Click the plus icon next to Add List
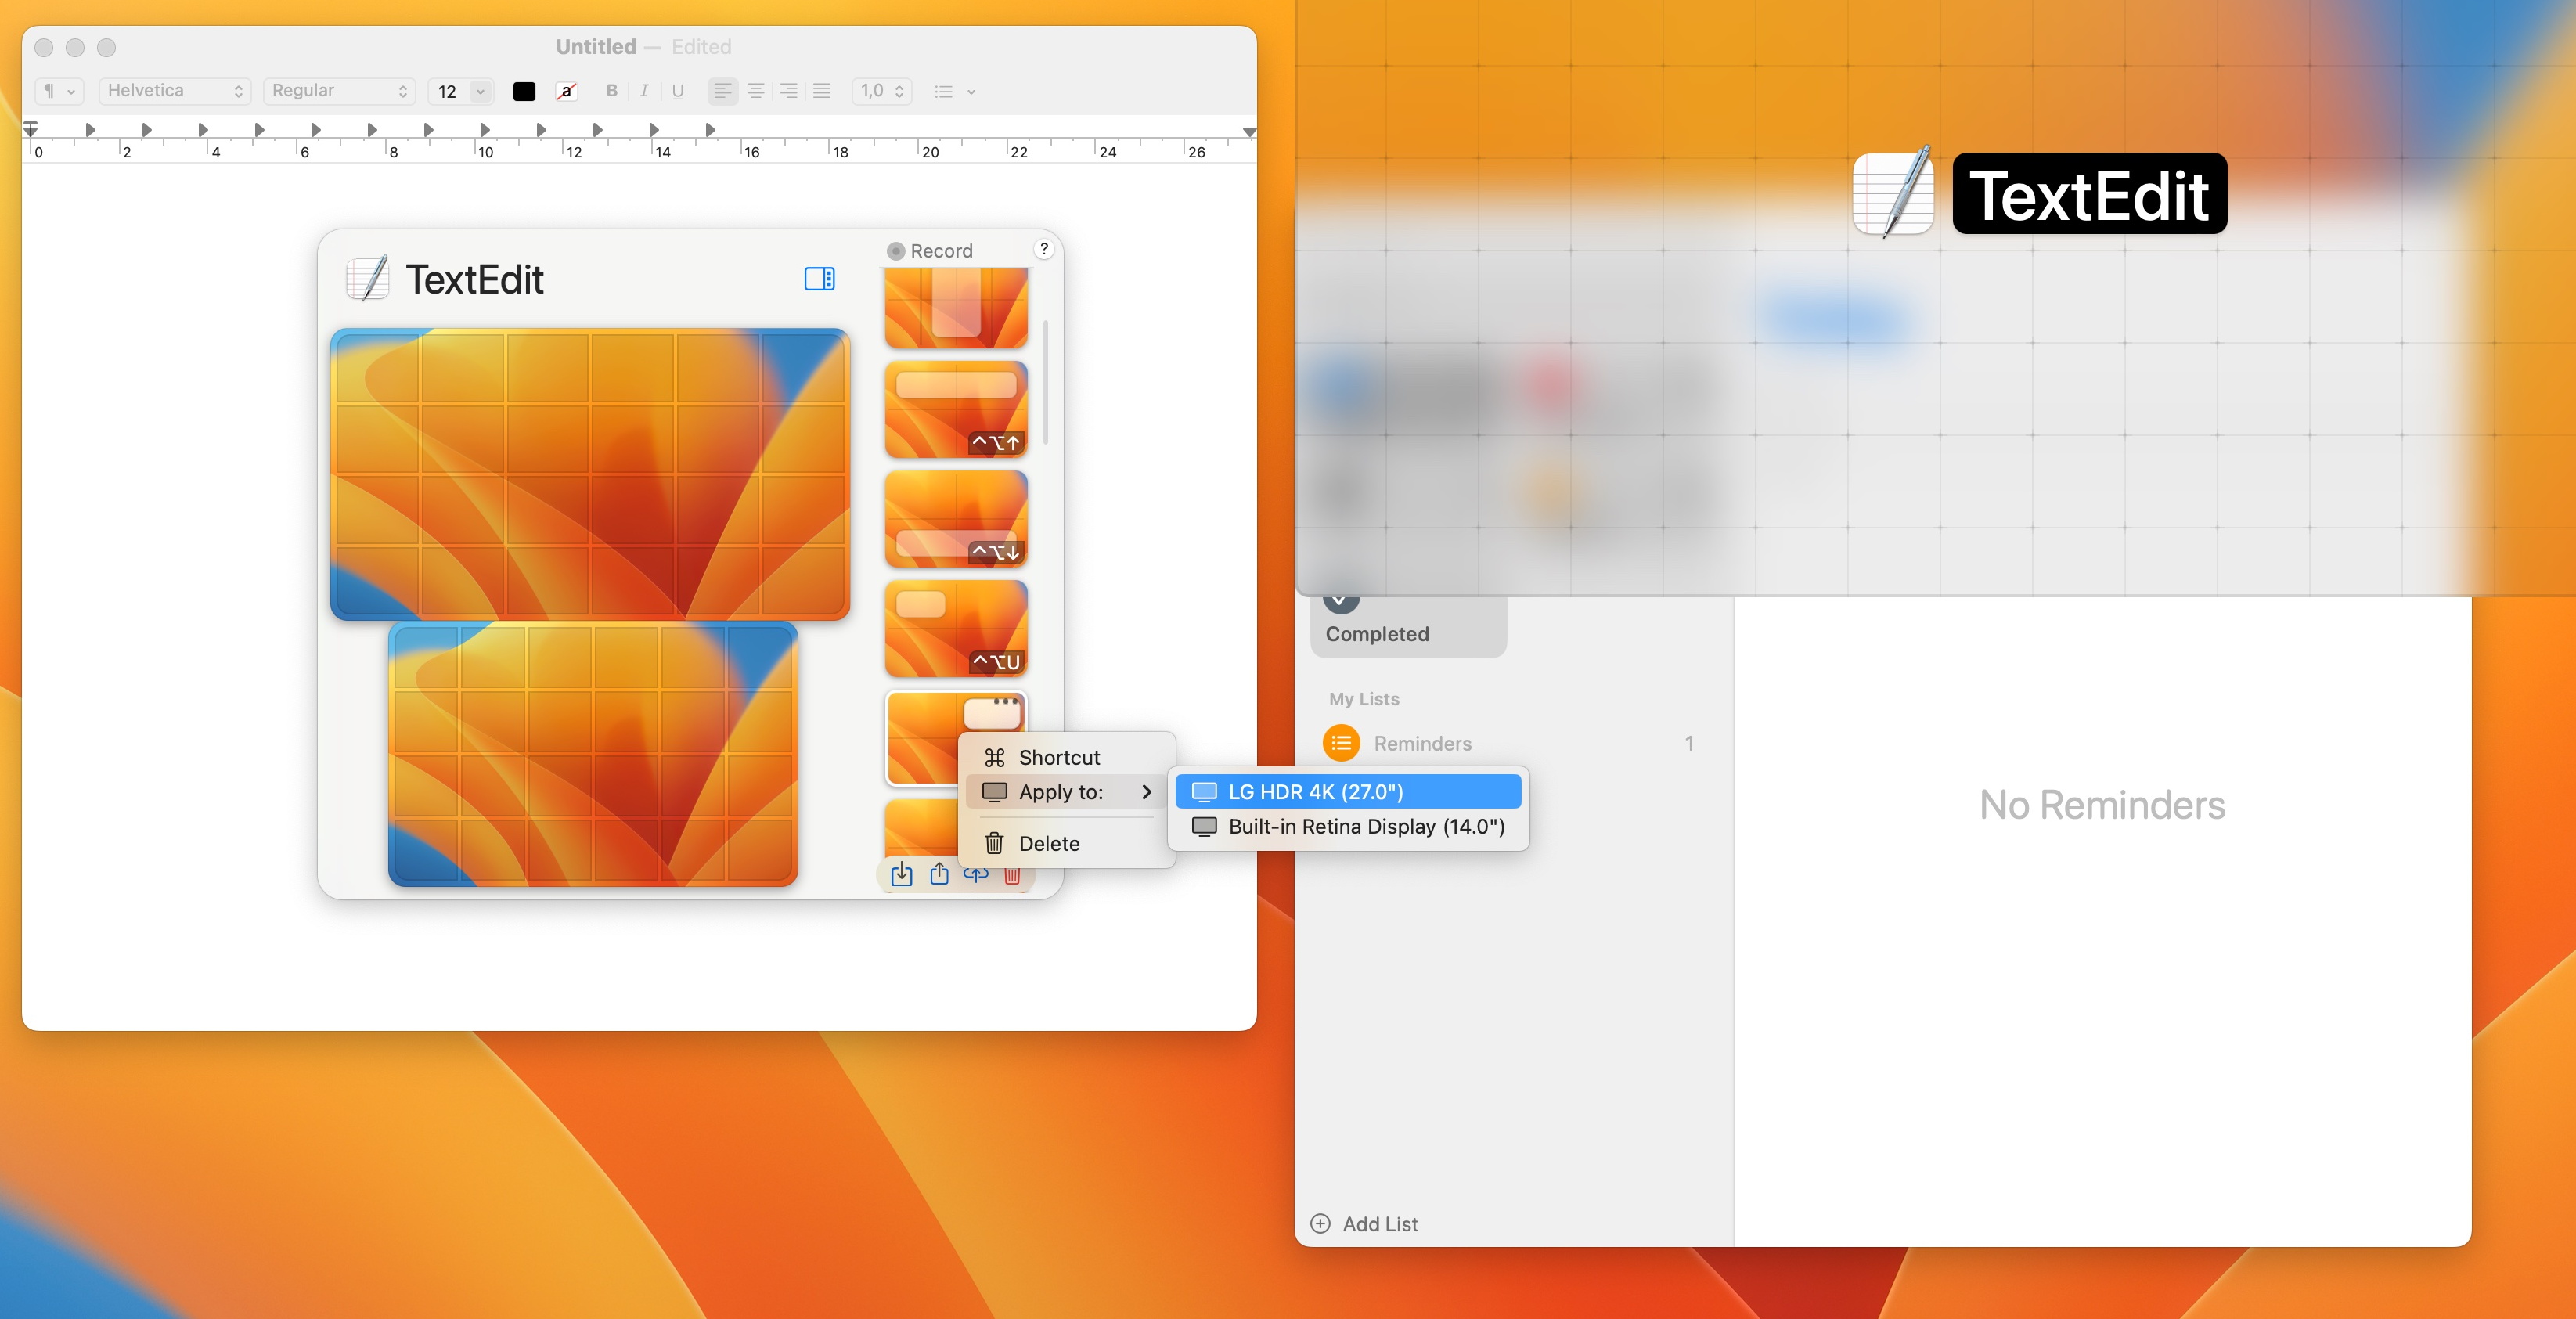The height and width of the screenshot is (1319, 2576). [x=1320, y=1224]
